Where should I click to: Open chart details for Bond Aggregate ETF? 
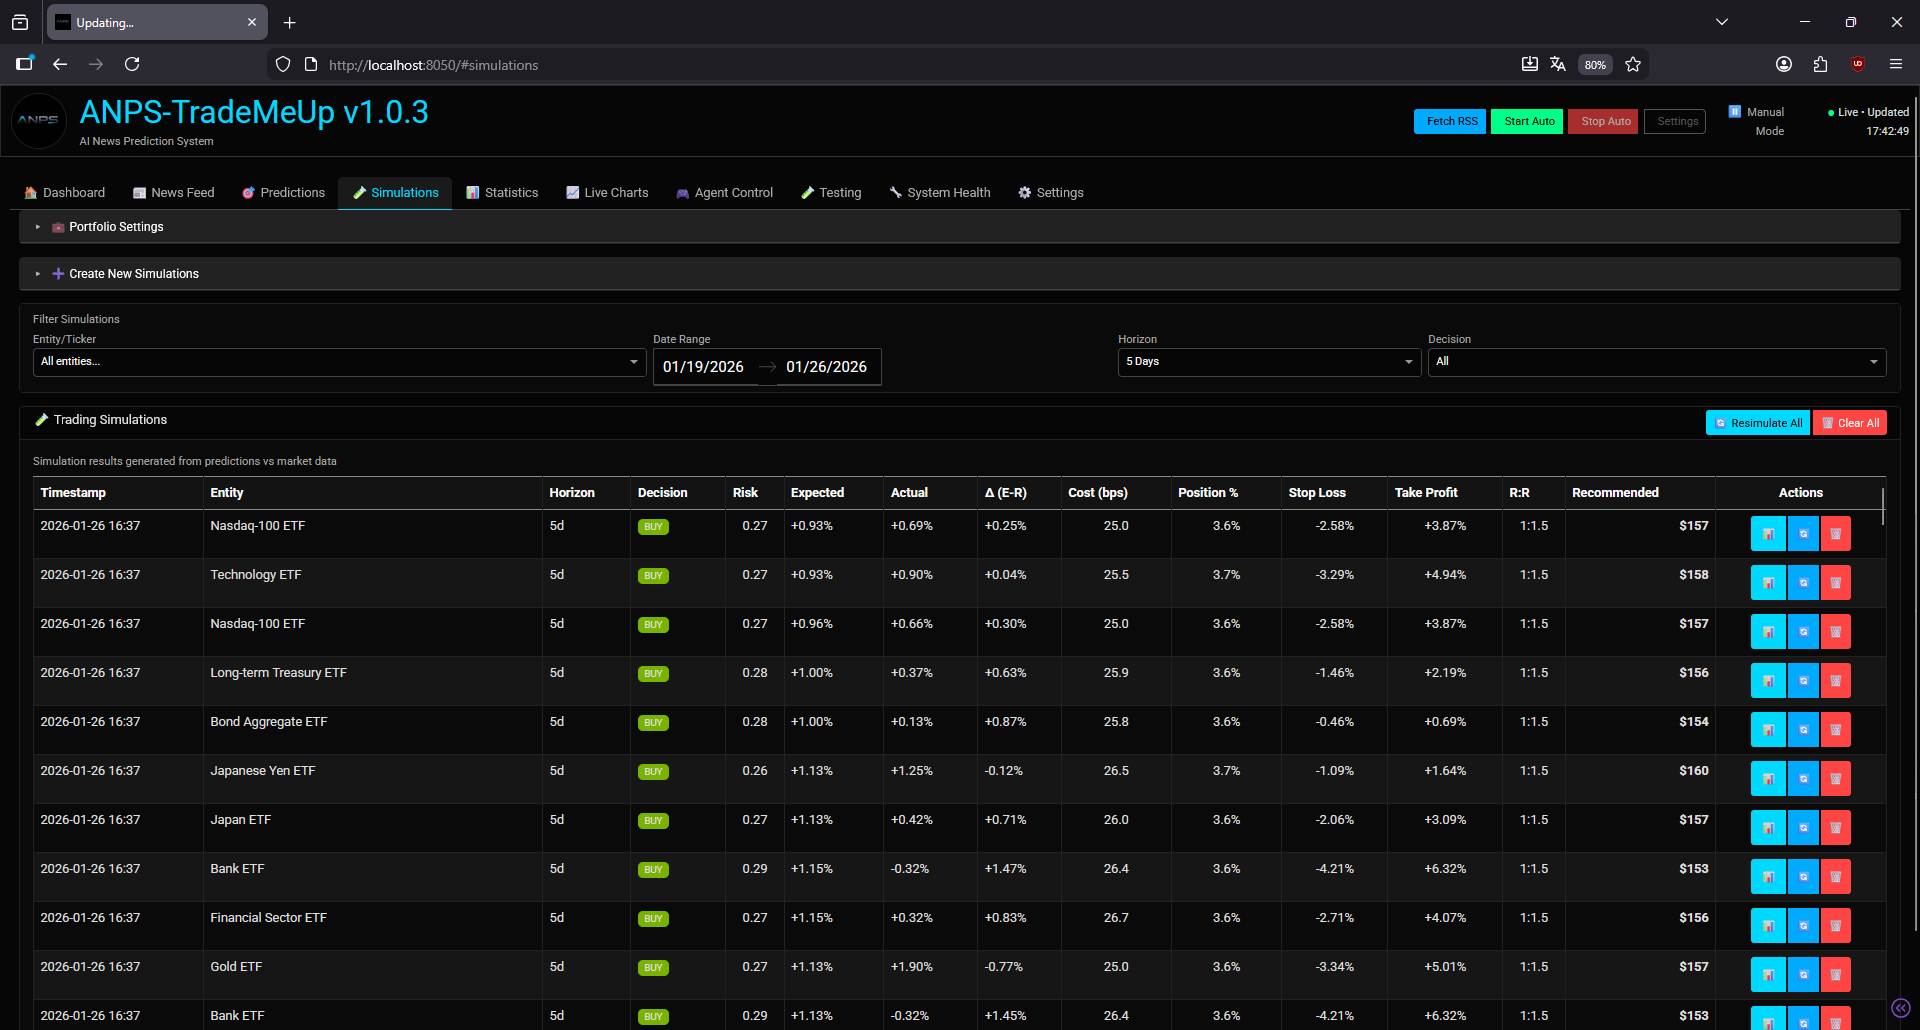pyautogui.click(x=1768, y=730)
